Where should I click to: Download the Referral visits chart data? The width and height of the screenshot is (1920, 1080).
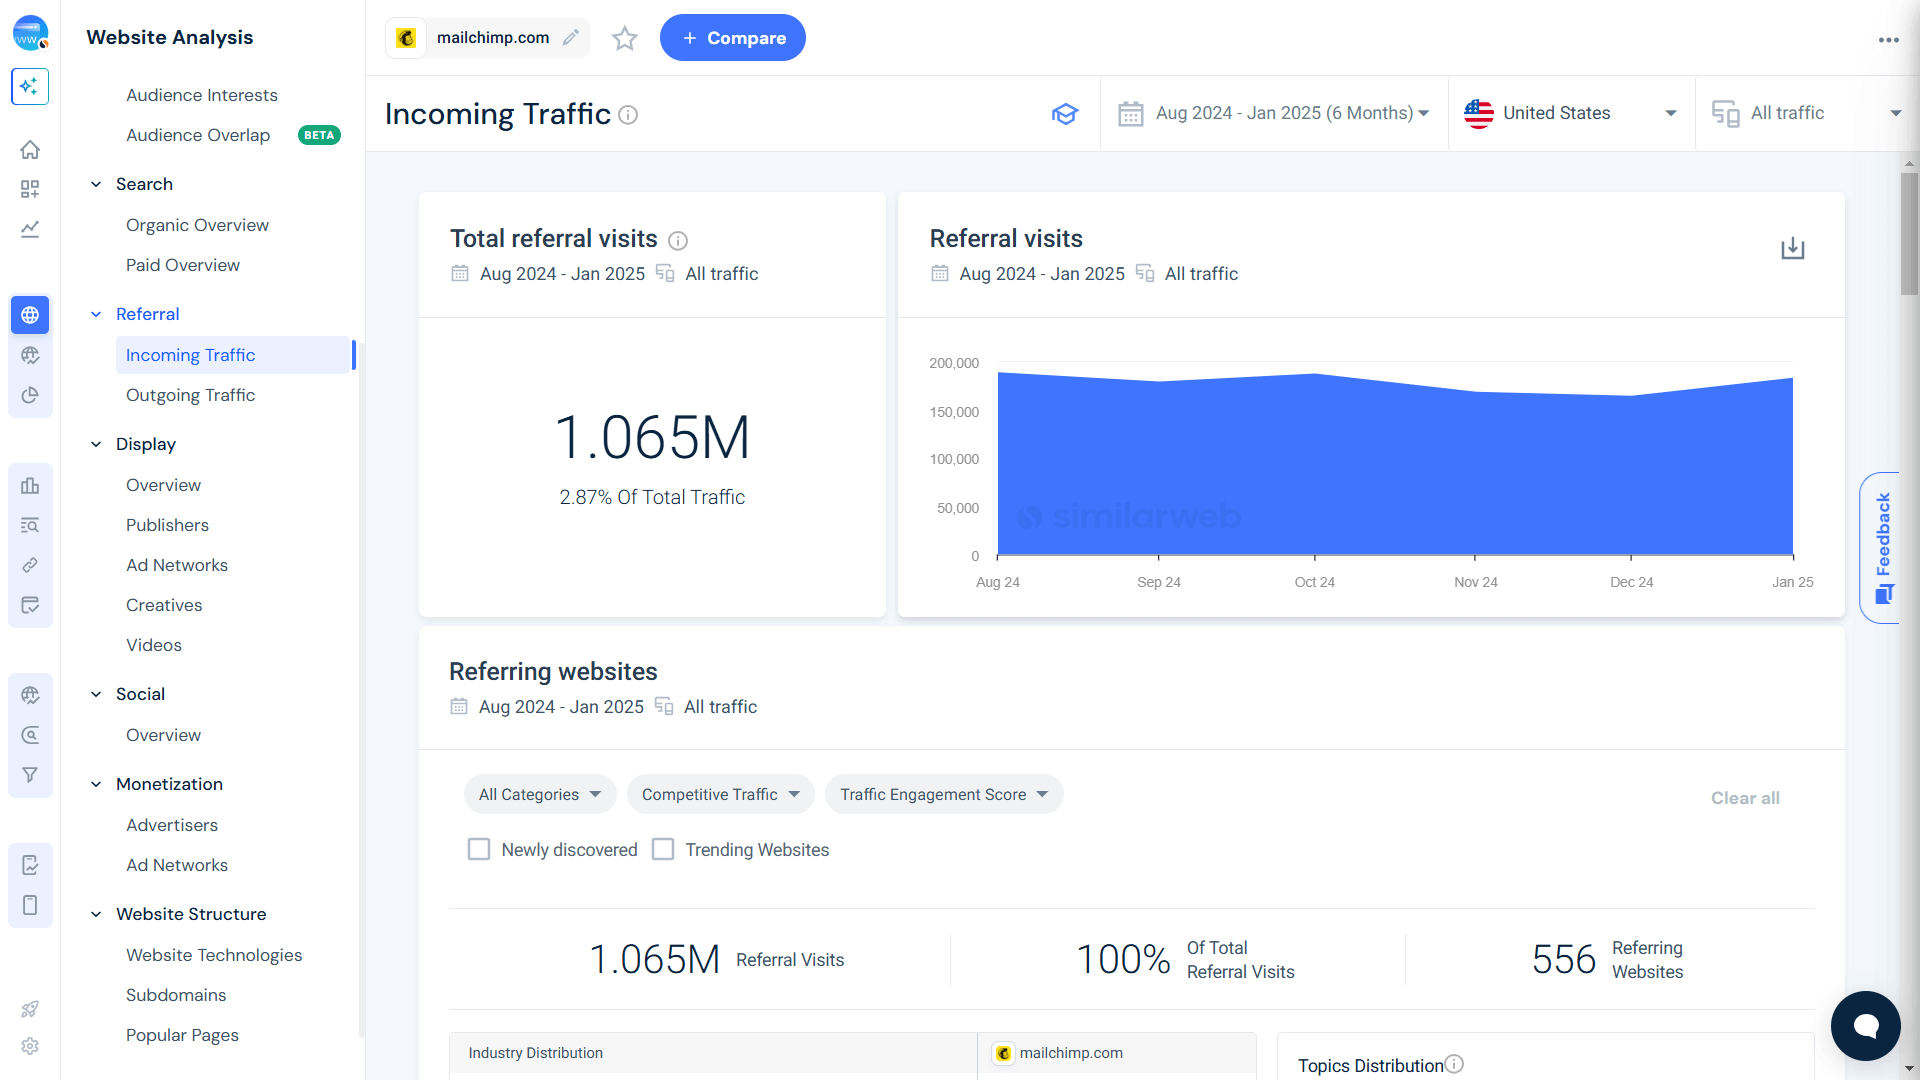tap(1792, 249)
